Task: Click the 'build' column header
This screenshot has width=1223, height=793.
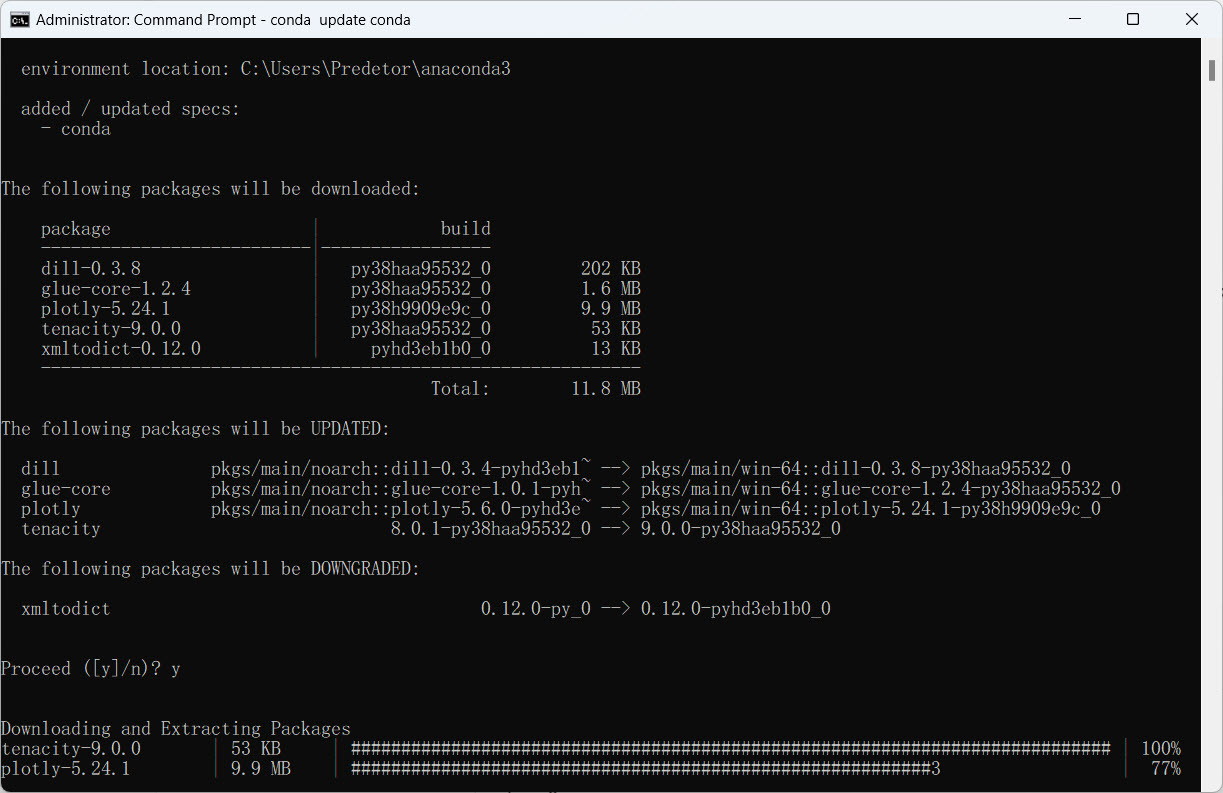Action: point(466,229)
